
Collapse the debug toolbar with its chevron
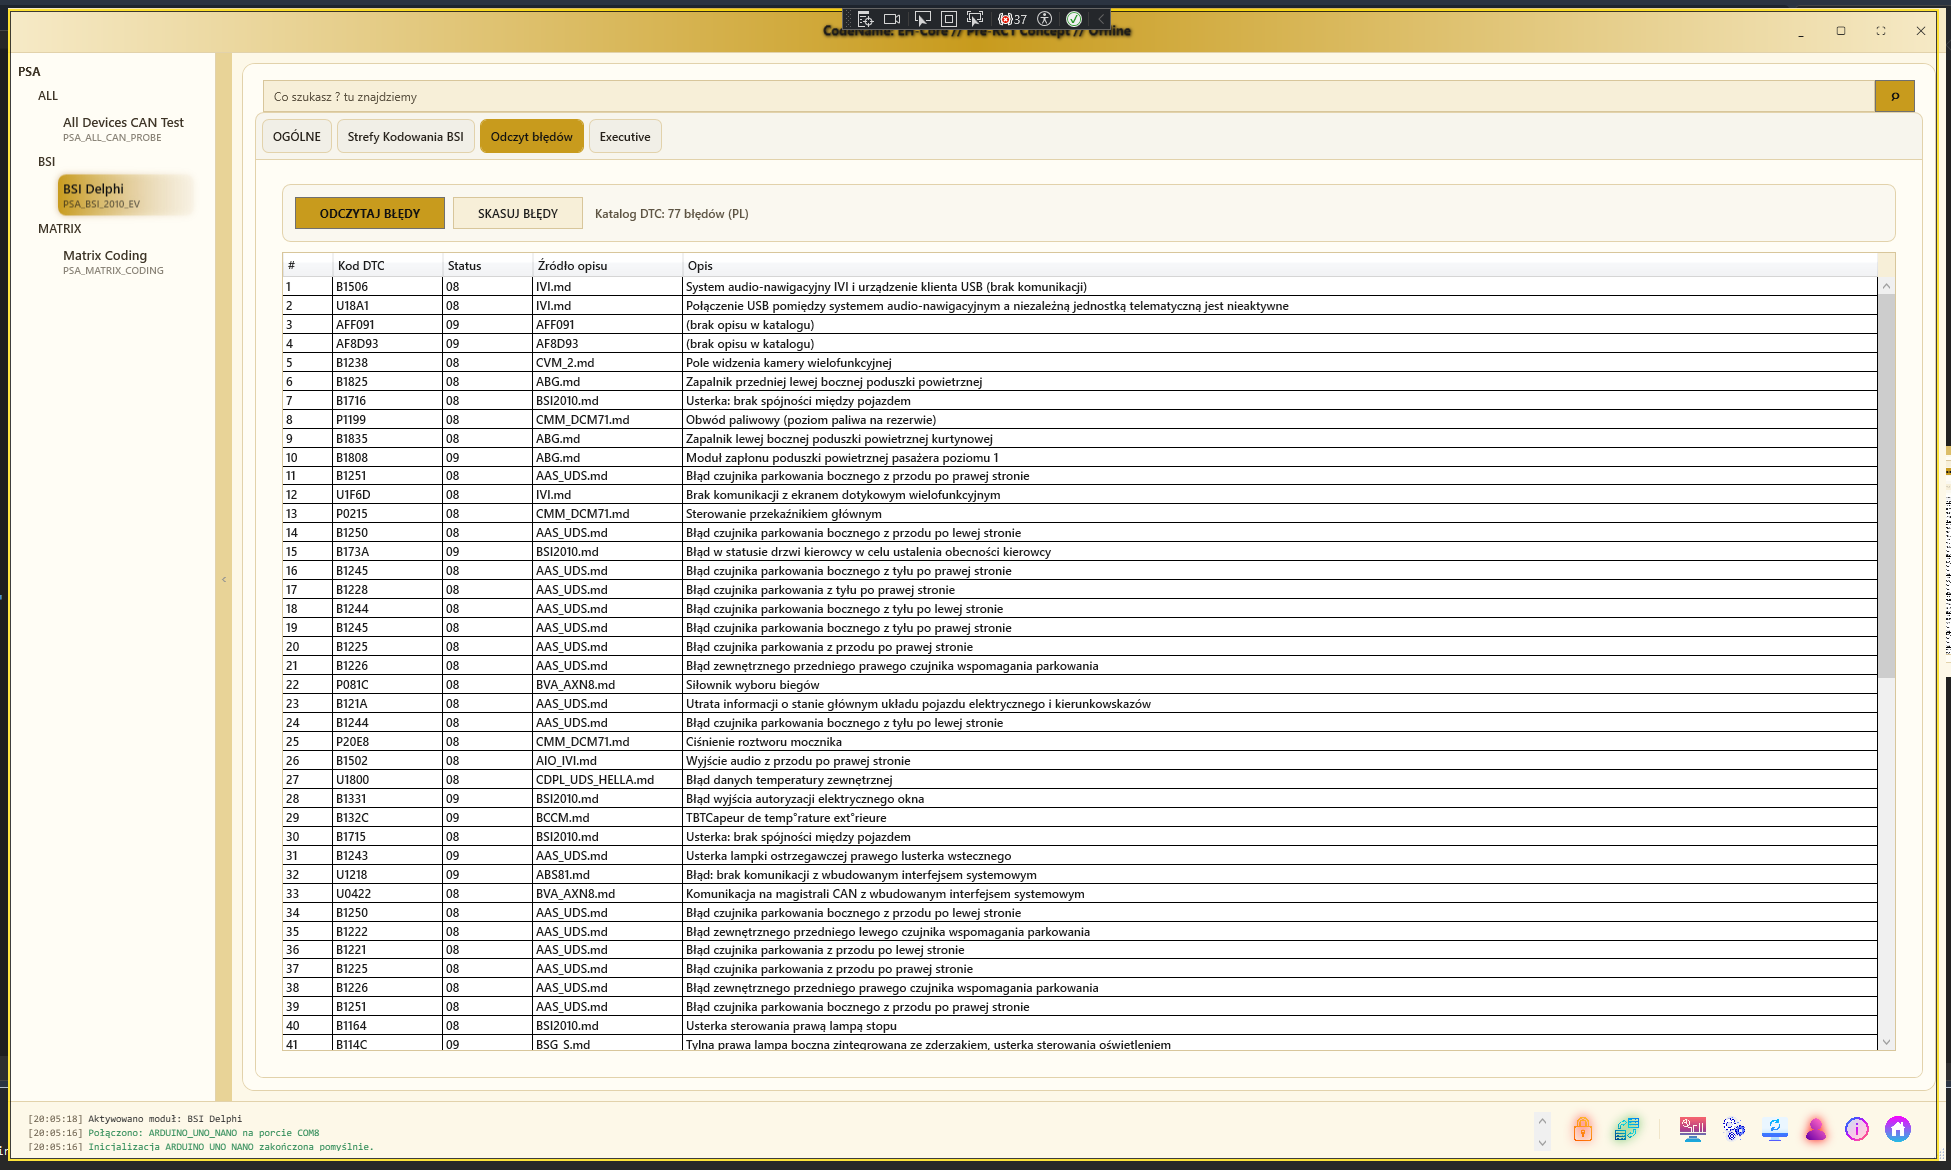pyautogui.click(x=1101, y=18)
